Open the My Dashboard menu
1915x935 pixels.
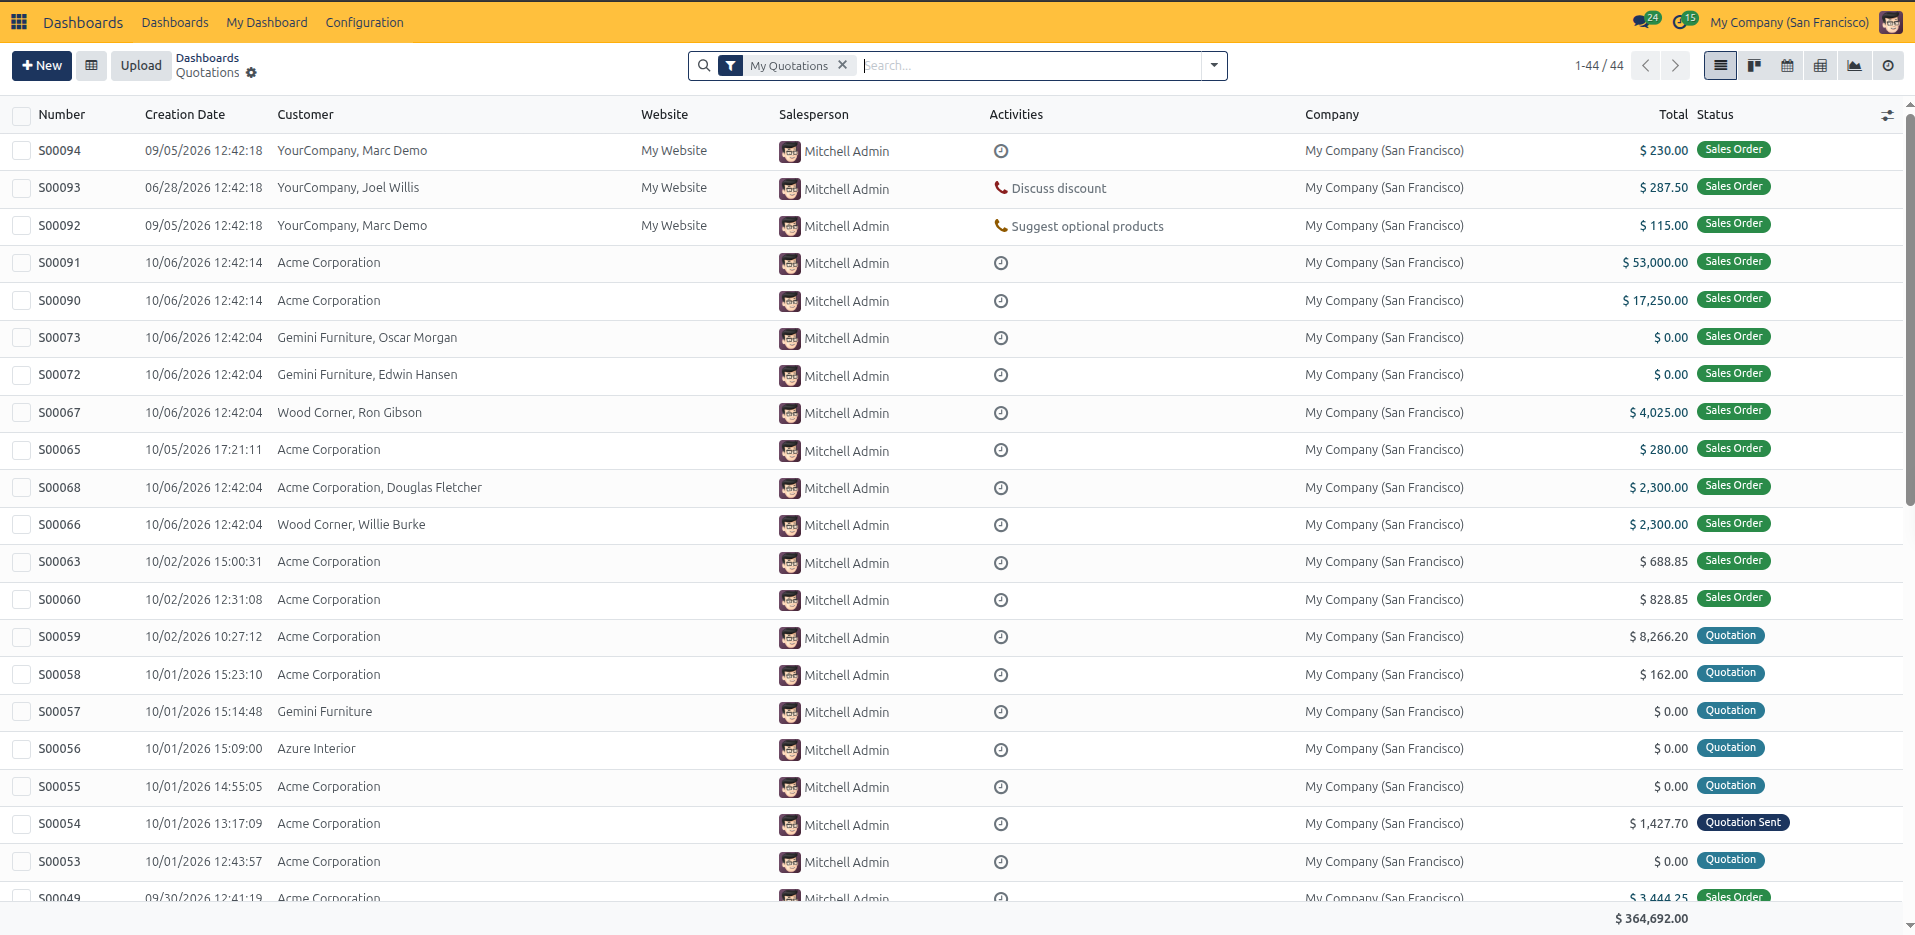[267, 22]
